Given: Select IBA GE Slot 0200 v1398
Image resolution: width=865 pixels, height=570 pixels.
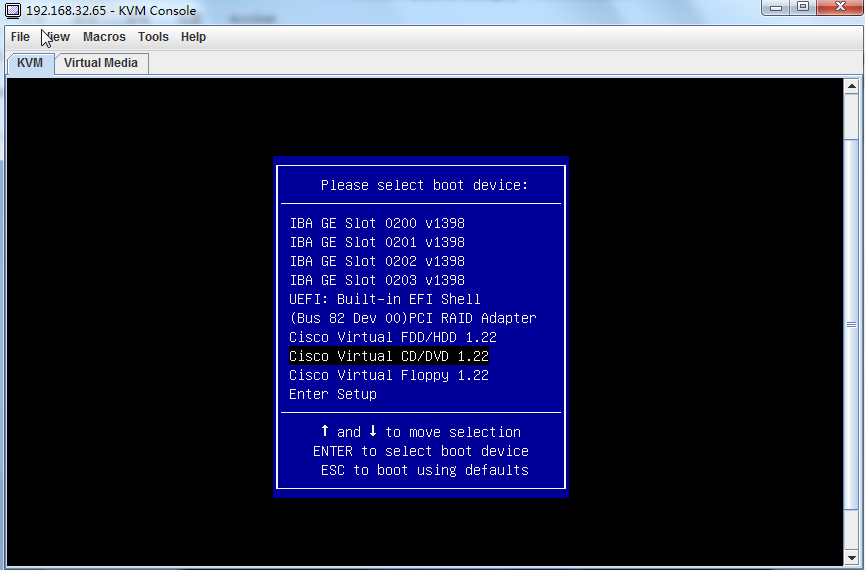Looking at the screenshot, I should point(377,223).
